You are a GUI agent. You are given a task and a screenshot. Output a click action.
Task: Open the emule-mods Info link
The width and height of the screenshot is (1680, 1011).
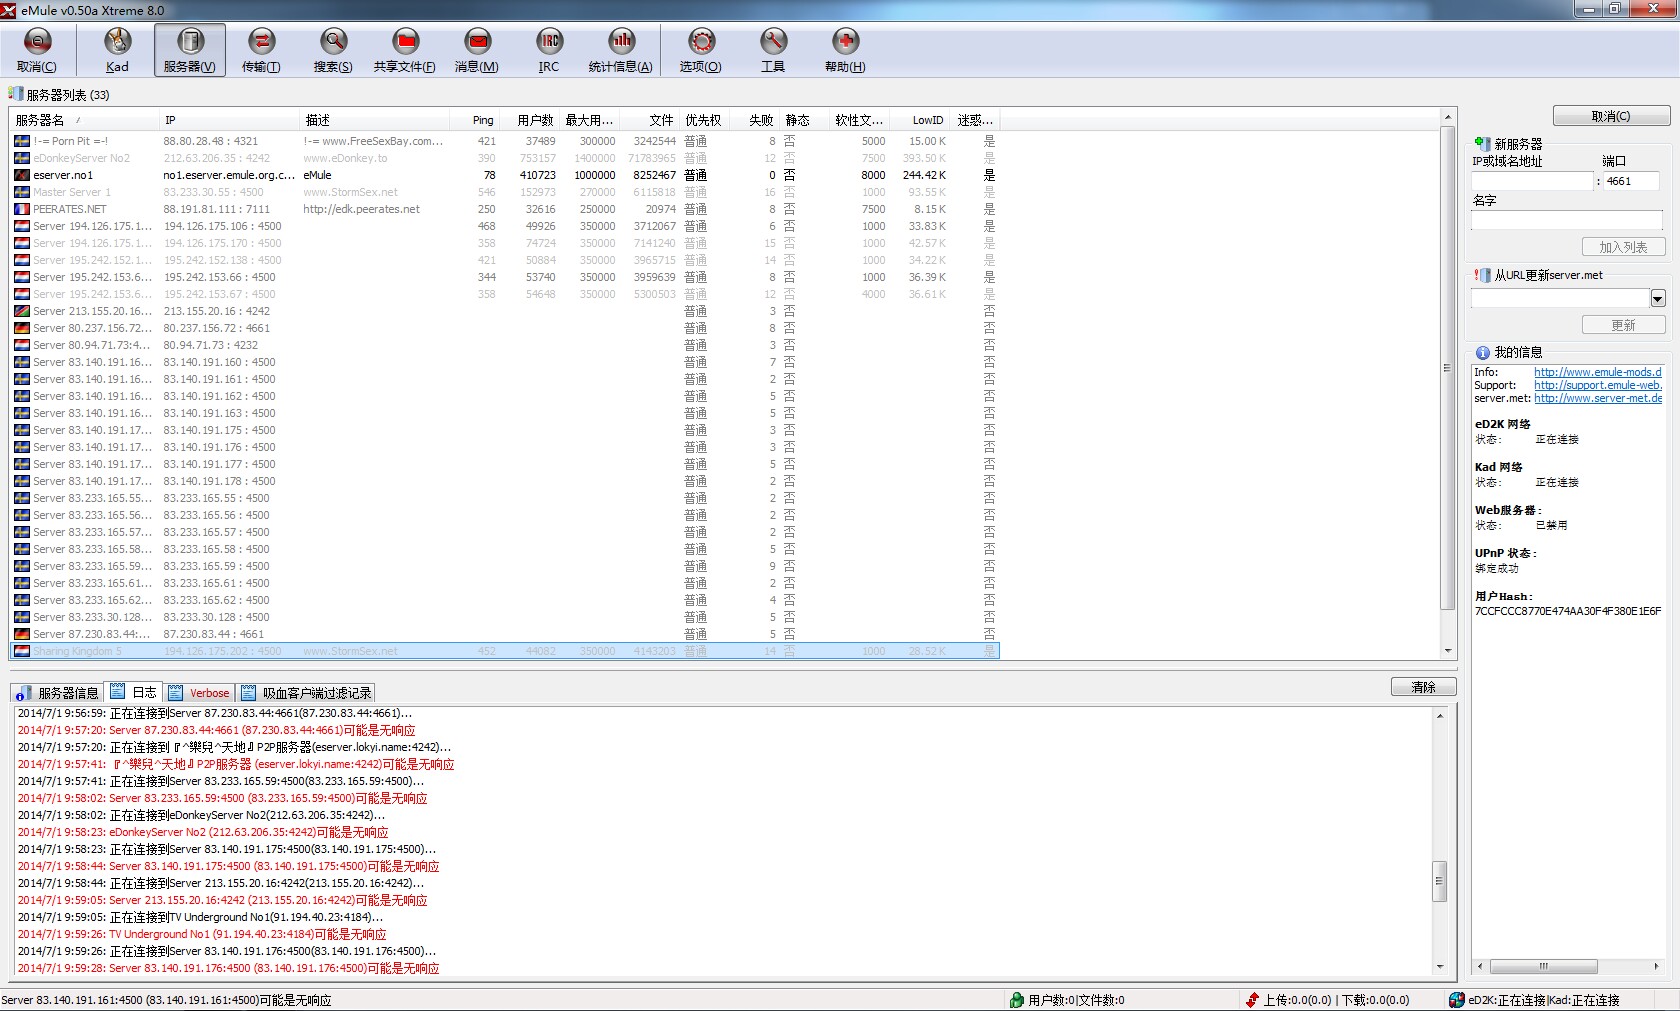(1598, 372)
